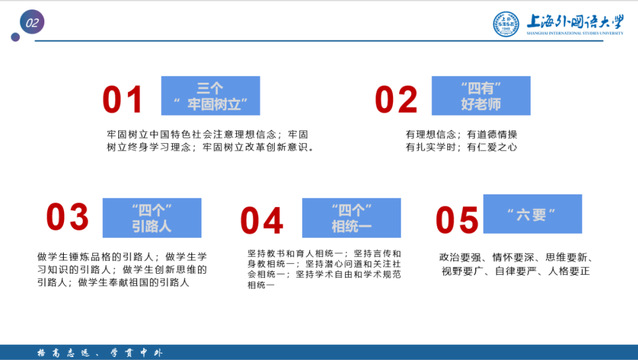The image size is (638, 360).
Task: Click the blue "四有"好老师 box
Action: click(481, 96)
